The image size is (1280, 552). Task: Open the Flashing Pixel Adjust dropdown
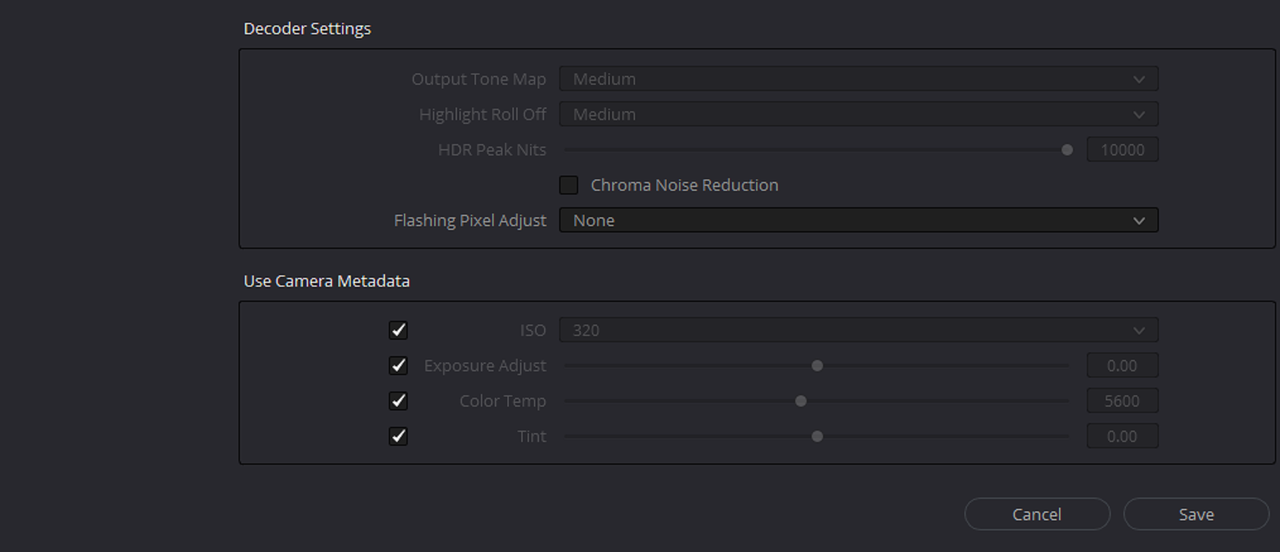pos(858,220)
